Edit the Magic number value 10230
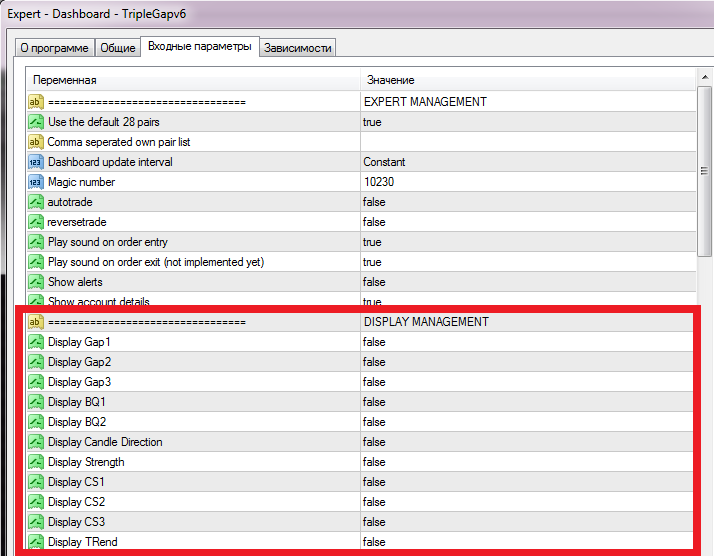 point(528,182)
